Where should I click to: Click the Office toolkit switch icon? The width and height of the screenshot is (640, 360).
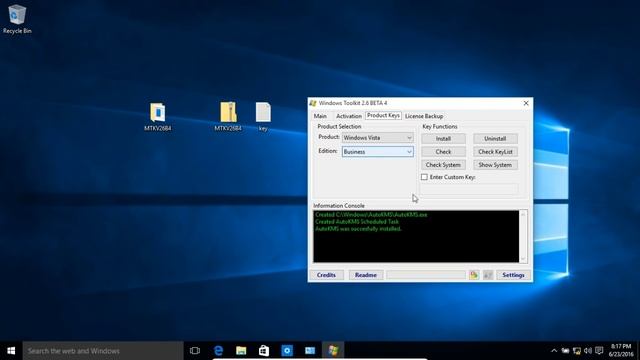point(473,275)
